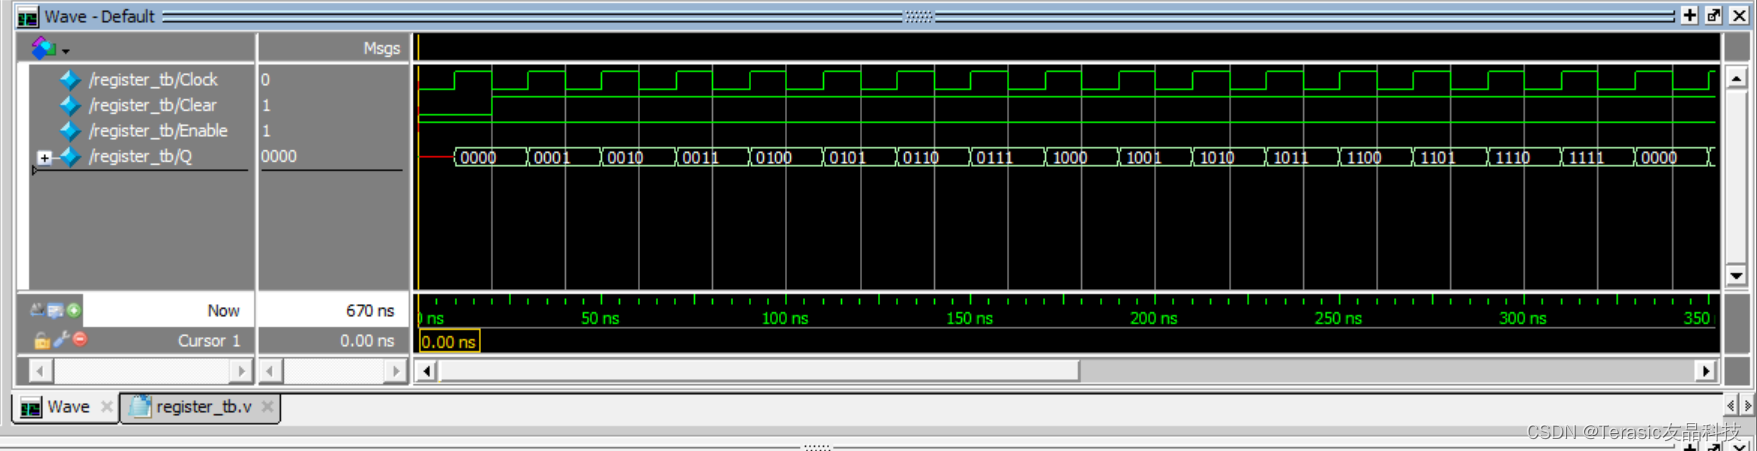
Task: Toggle lock on Cursor 1
Action: 41,340
